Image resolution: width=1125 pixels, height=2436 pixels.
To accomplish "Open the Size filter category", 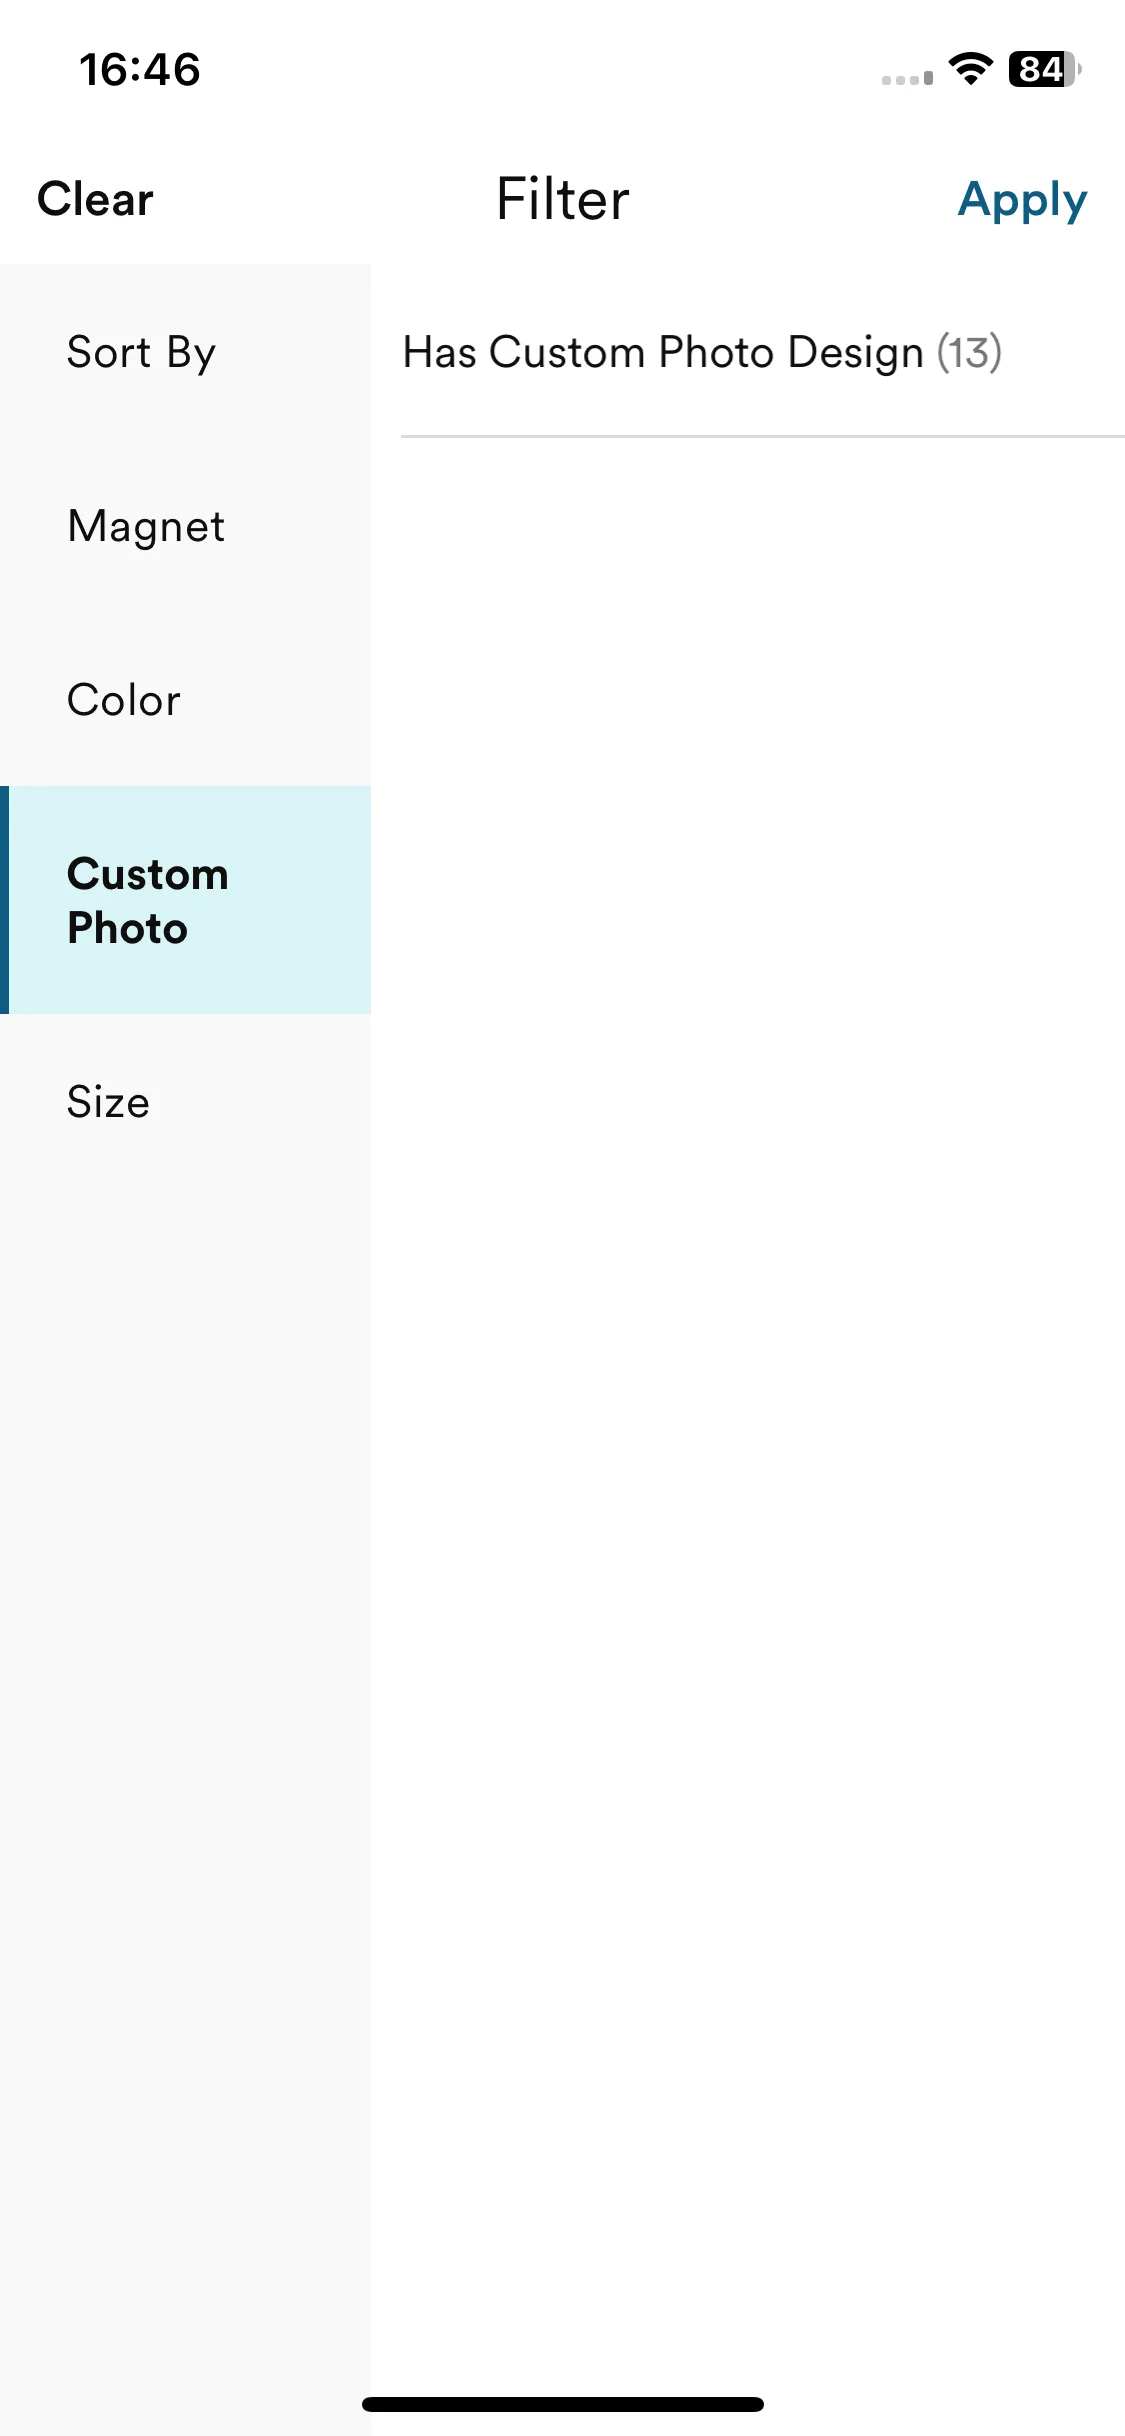I will 185,1102.
